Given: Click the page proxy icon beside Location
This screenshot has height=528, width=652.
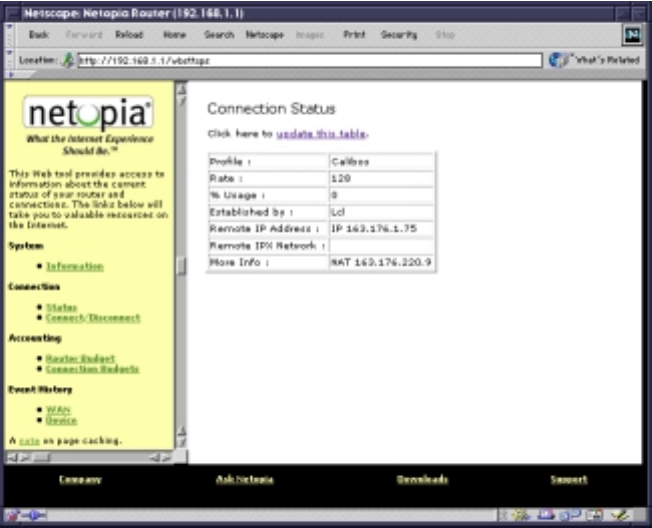Looking at the screenshot, I should (68, 60).
